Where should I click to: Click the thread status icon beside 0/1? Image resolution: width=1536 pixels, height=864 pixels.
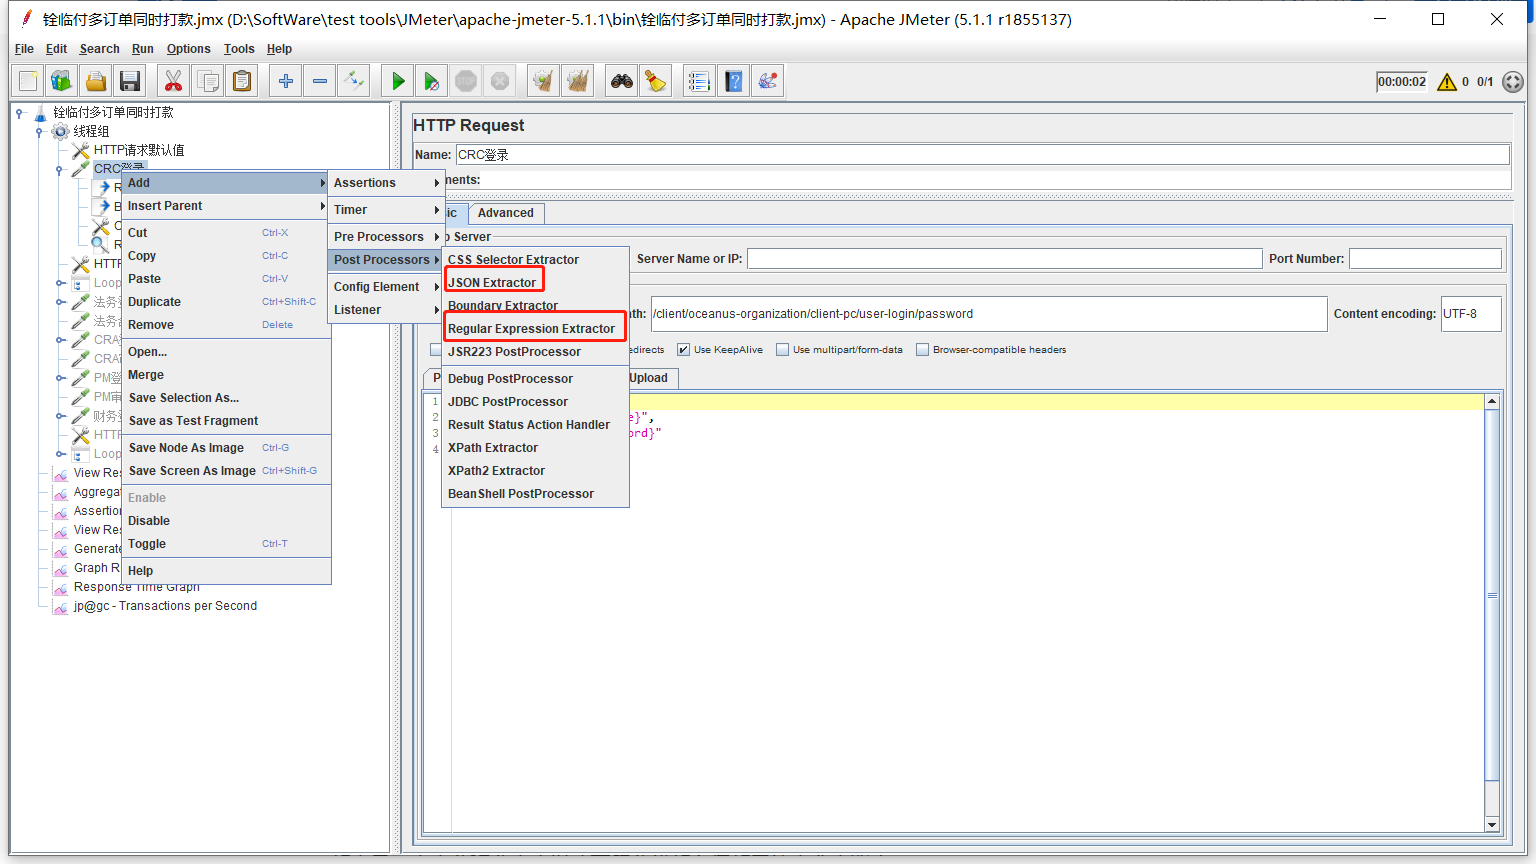(1513, 82)
